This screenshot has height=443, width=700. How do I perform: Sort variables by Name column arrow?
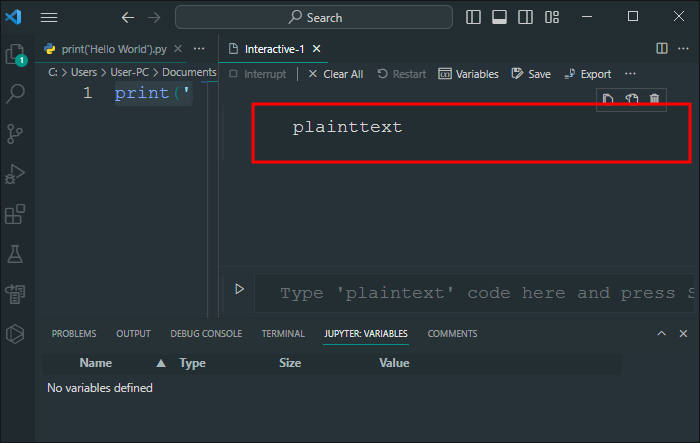pos(161,363)
